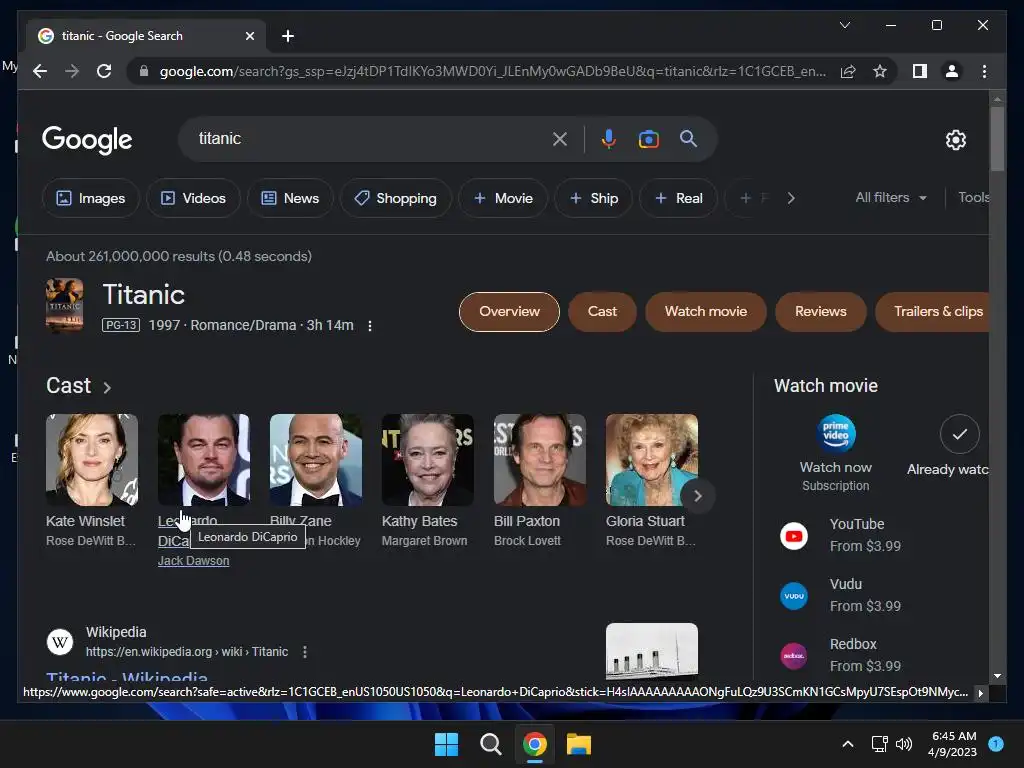1024x768 pixels.
Task: Open more options dots next to Titanic runtime
Action: (x=370, y=326)
